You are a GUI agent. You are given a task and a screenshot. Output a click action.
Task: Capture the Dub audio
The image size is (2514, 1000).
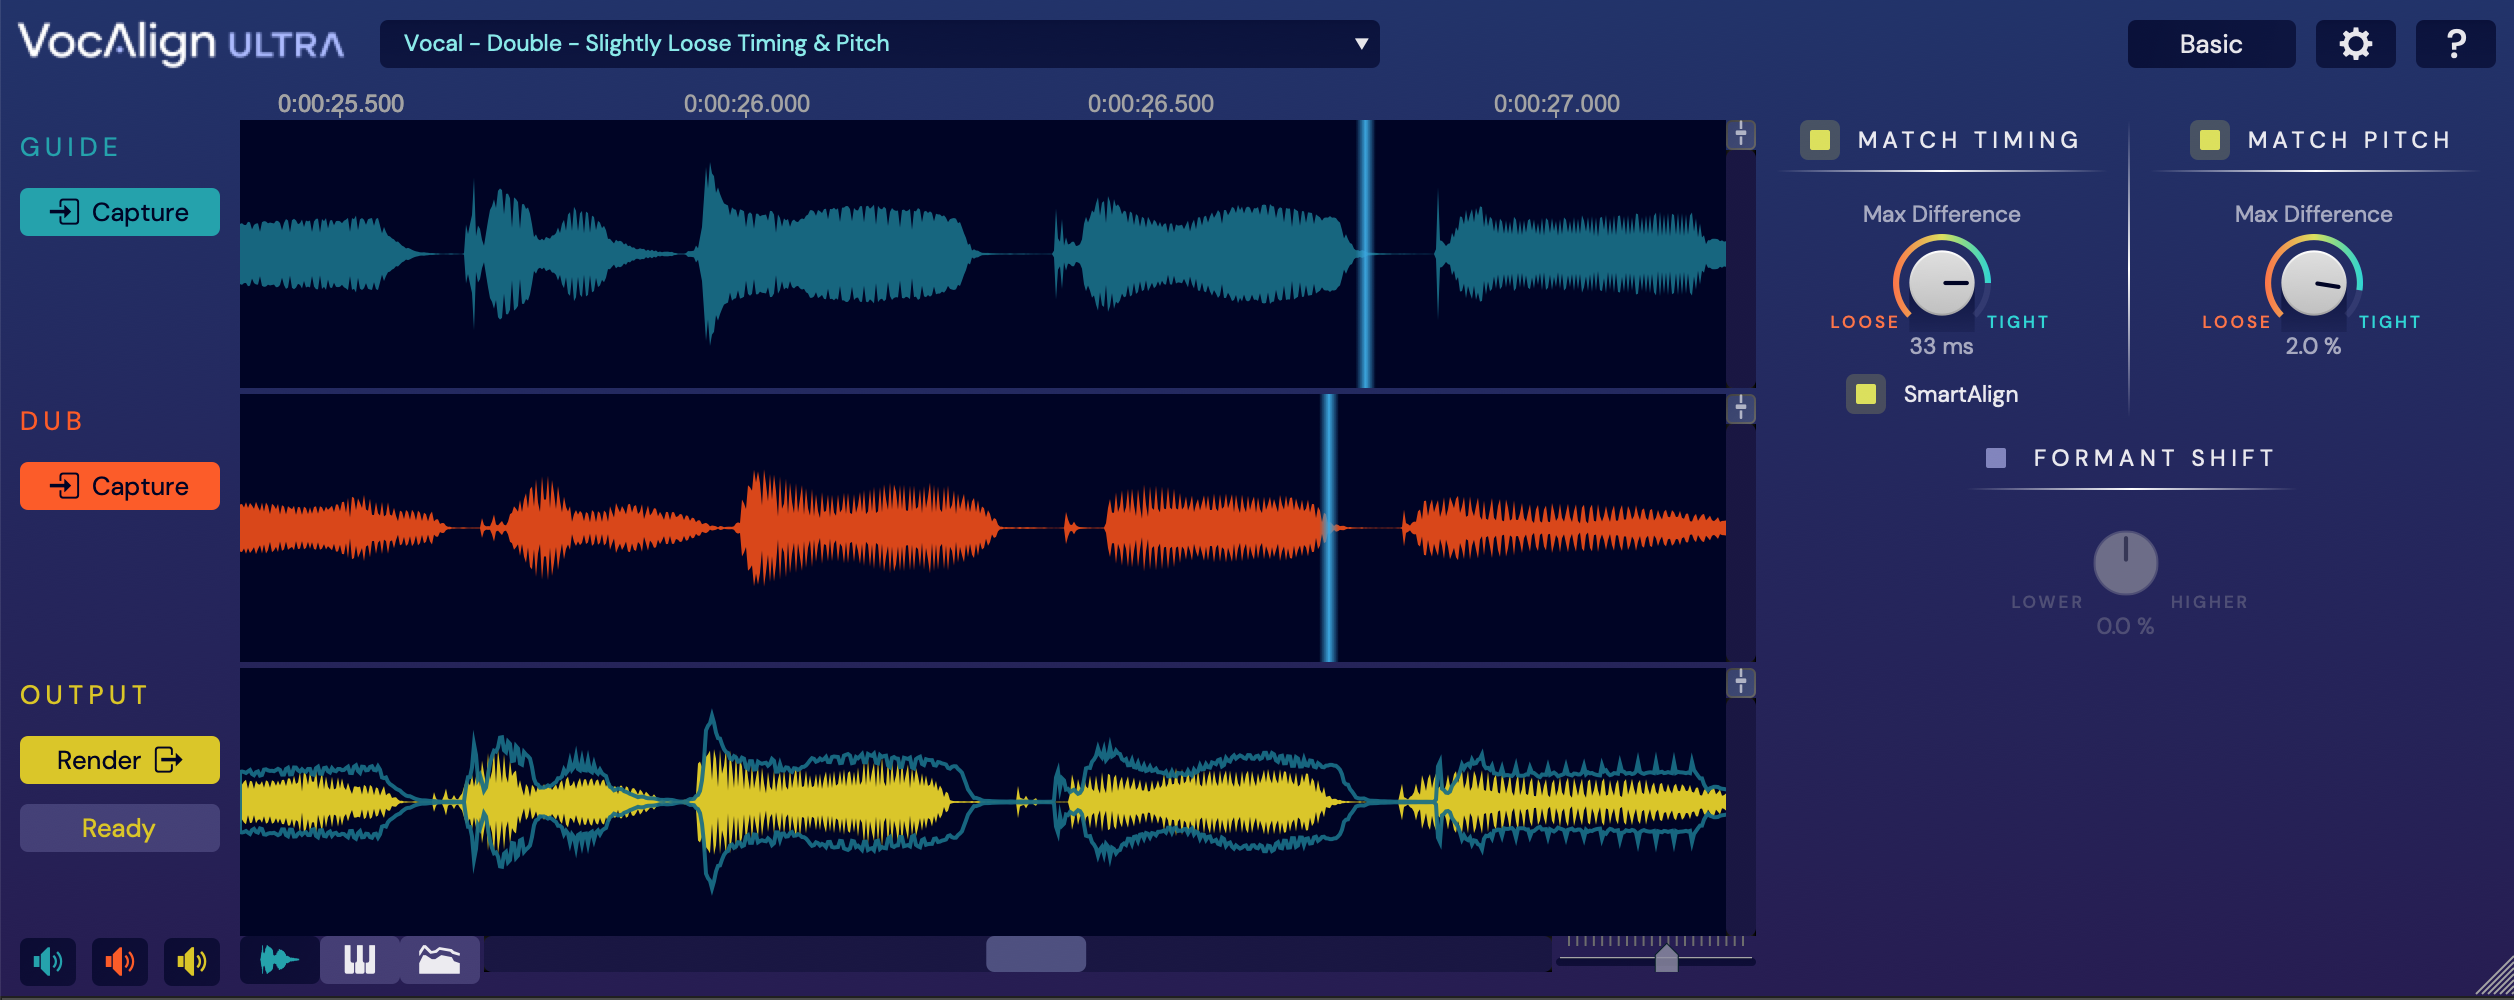120,486
